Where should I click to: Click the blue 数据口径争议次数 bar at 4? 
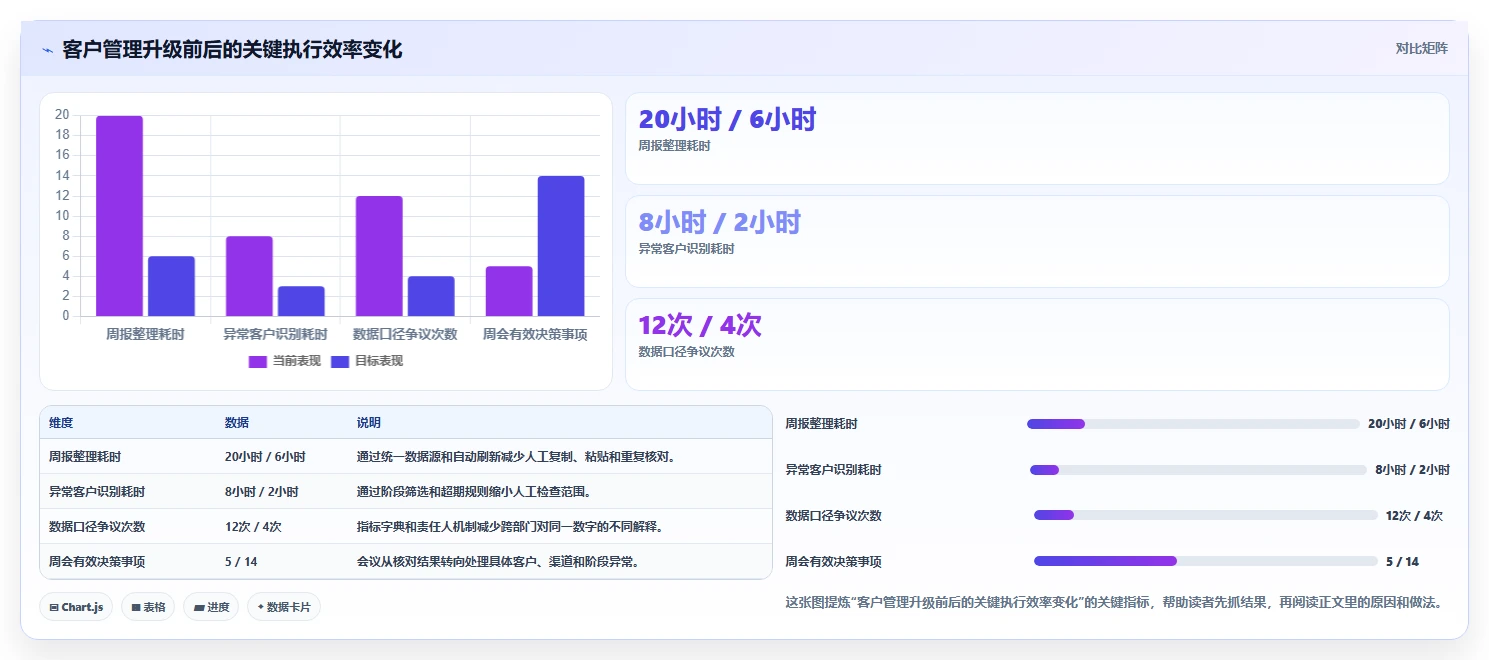click(x=431, y=296)
